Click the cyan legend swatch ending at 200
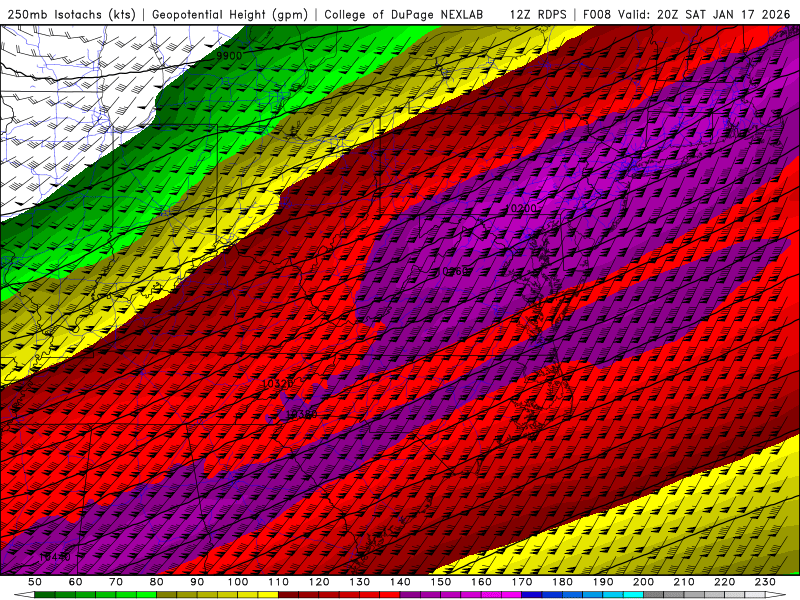Viewport: 800px width, 600px height. point(633,595)
